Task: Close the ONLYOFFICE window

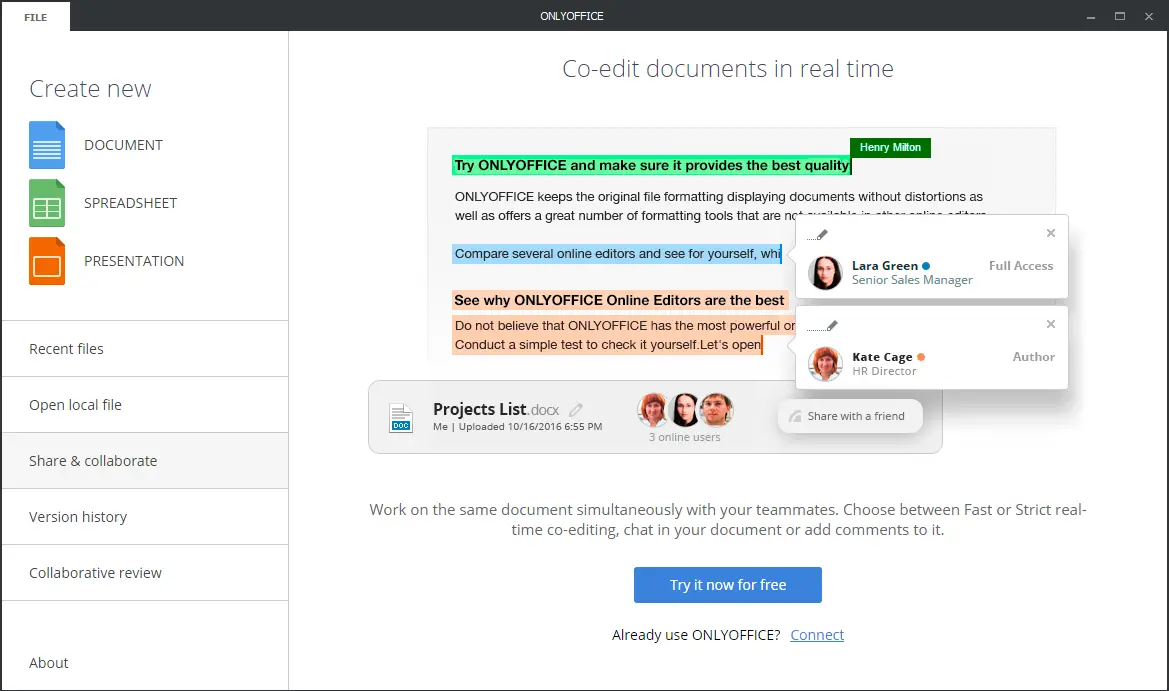Action: click(1149, 16)
